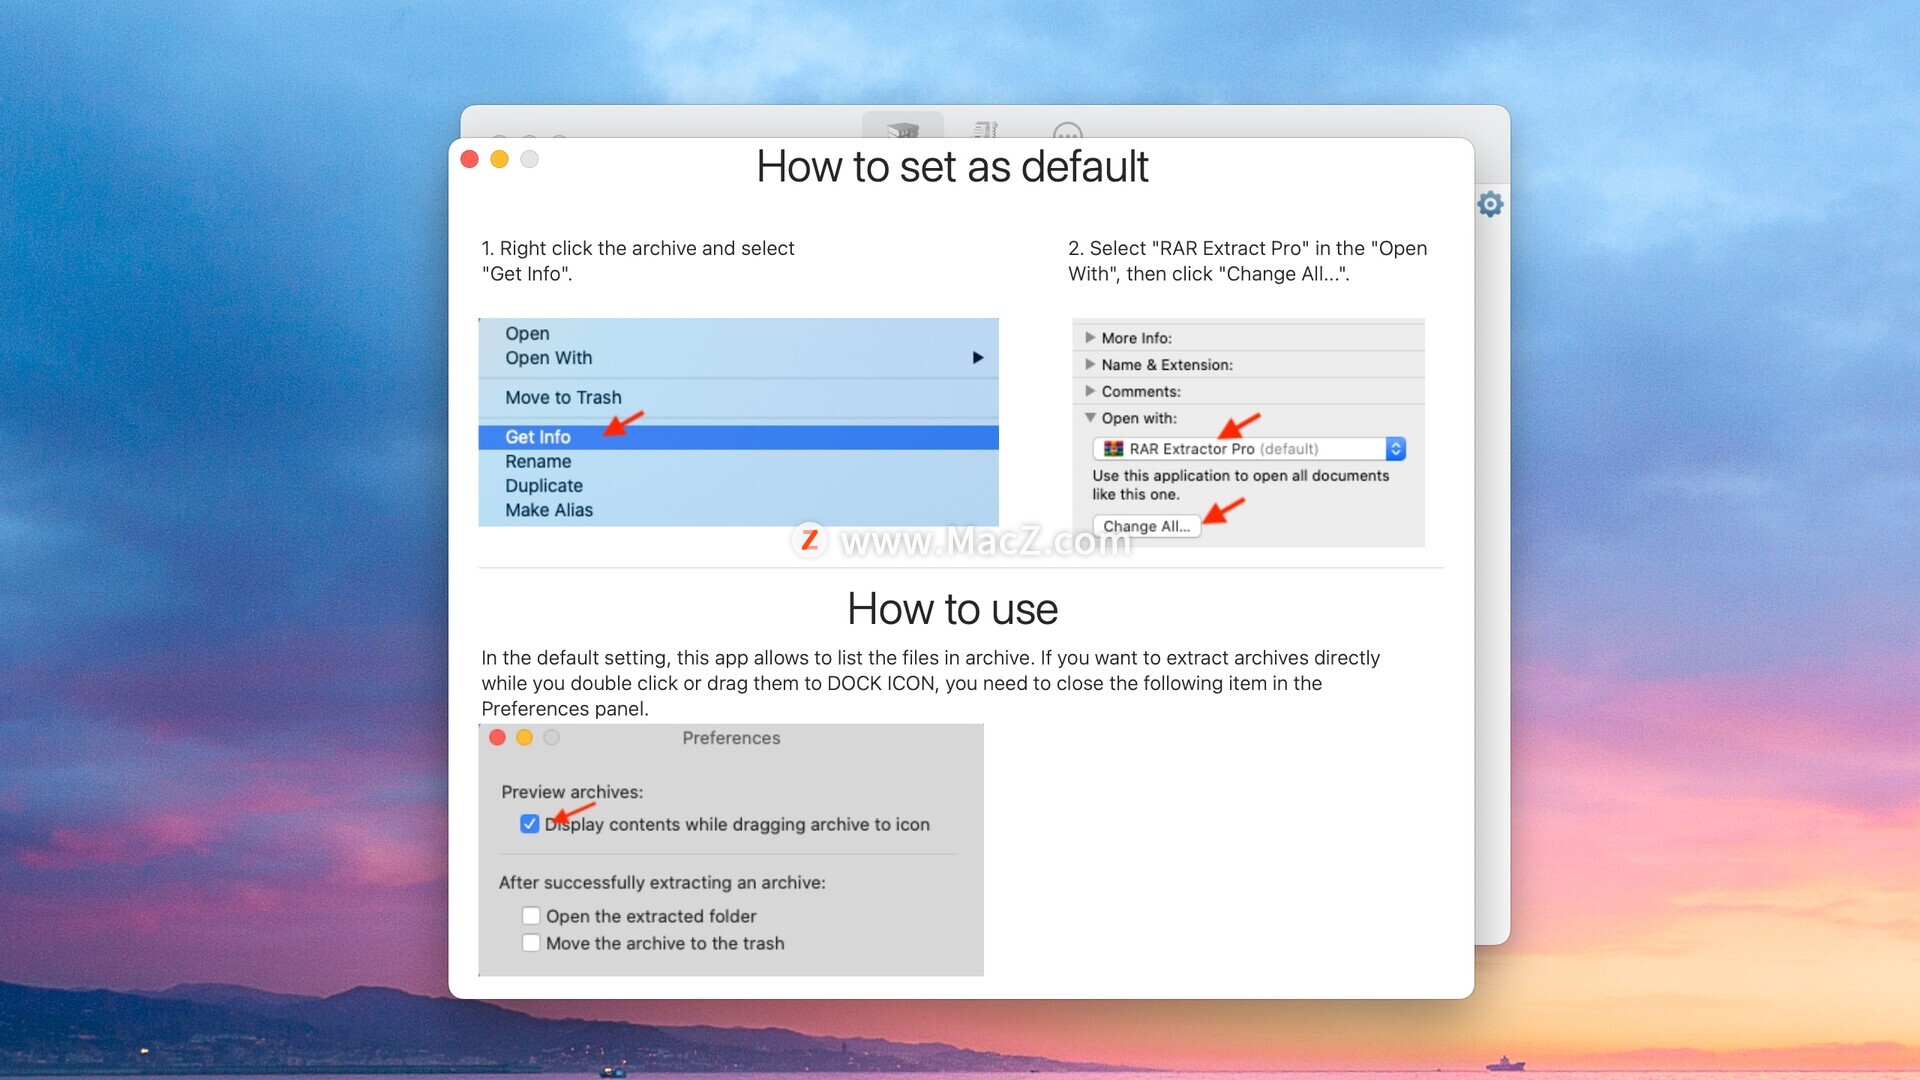Click the 'In the default setting' paragraph
The width and height of the screenshot is (1920, 1080).
930,683
